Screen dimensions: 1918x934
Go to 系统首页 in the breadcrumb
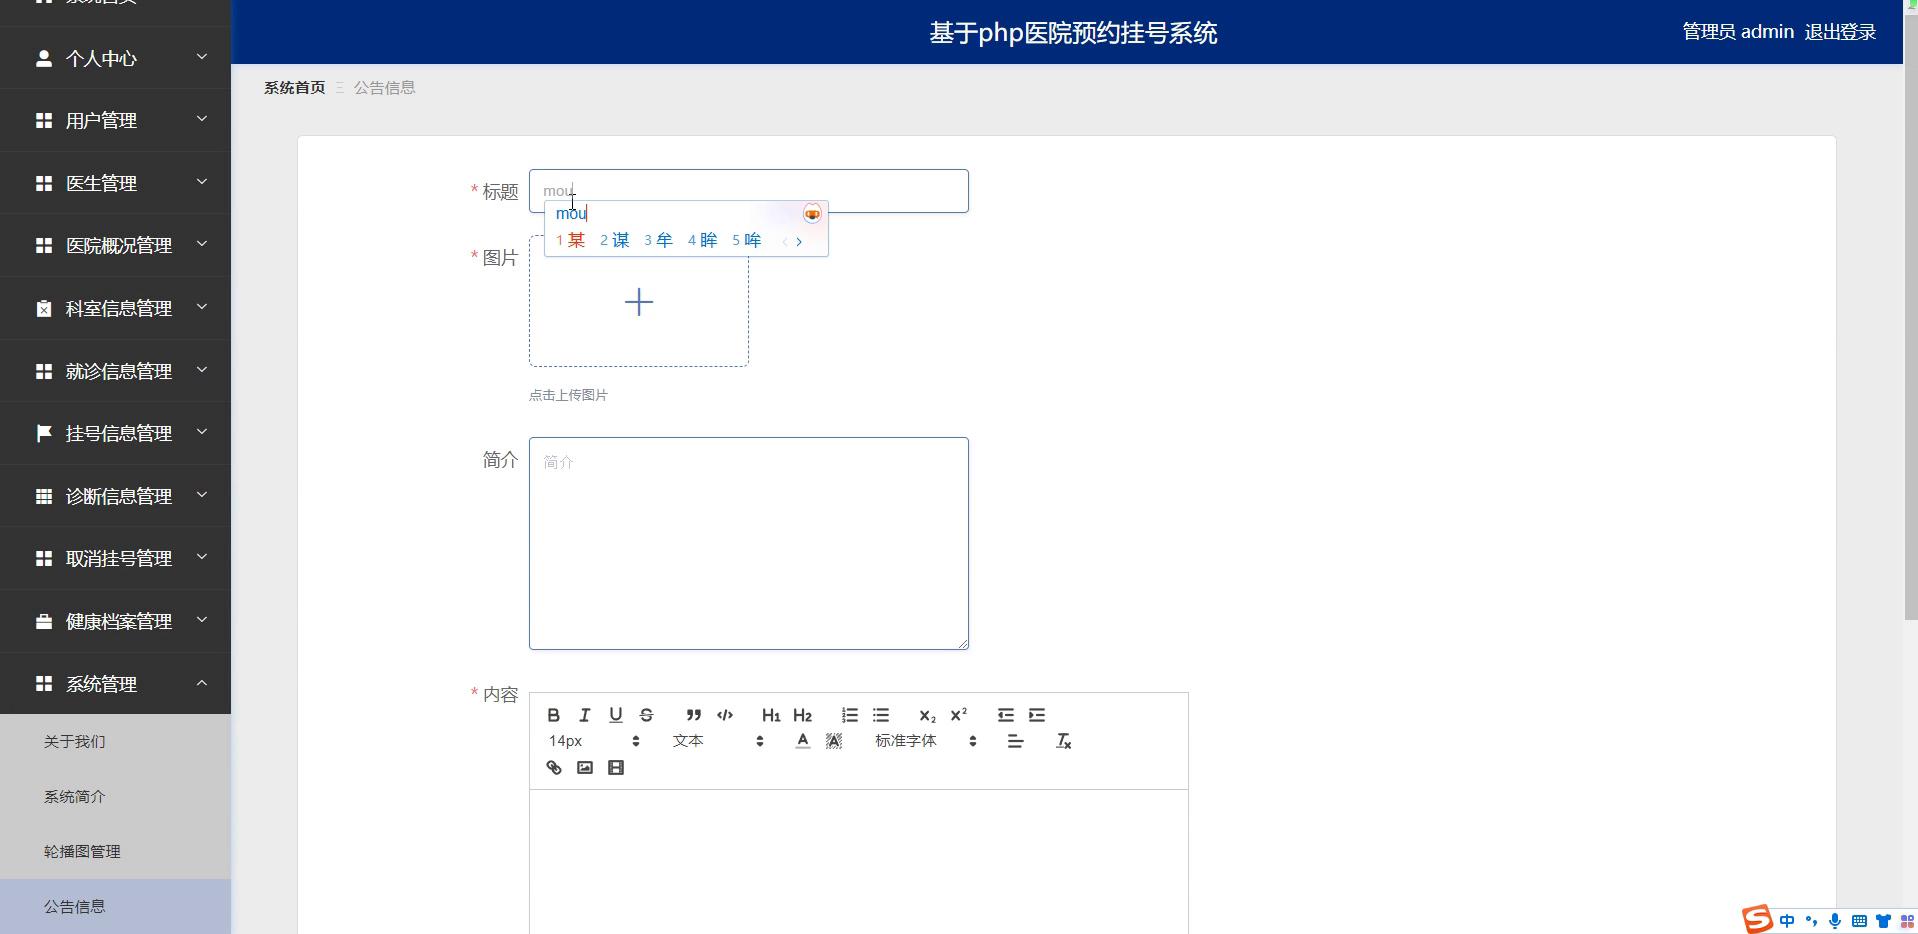294,88
